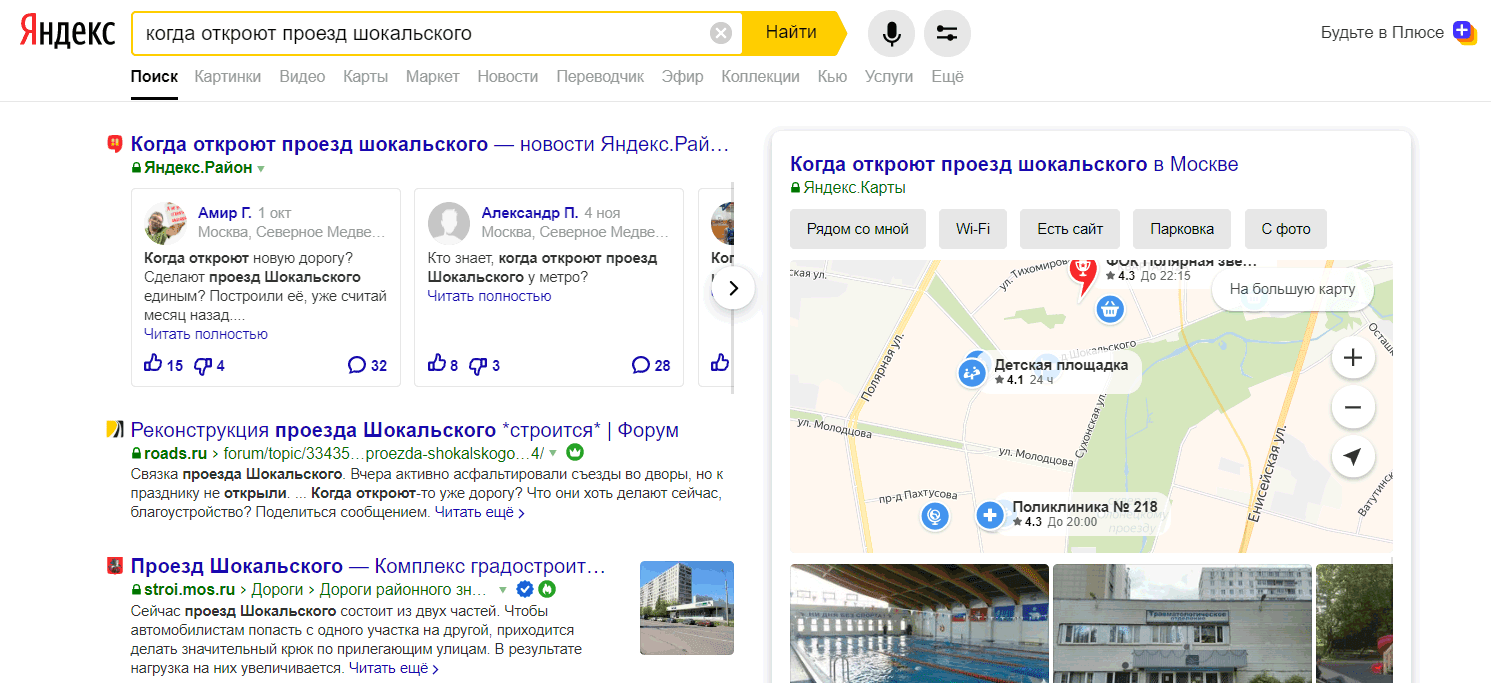Click Александр П. avatar placeholder
The height and width of the screenshot is (683, 1491).
[449, 223]
